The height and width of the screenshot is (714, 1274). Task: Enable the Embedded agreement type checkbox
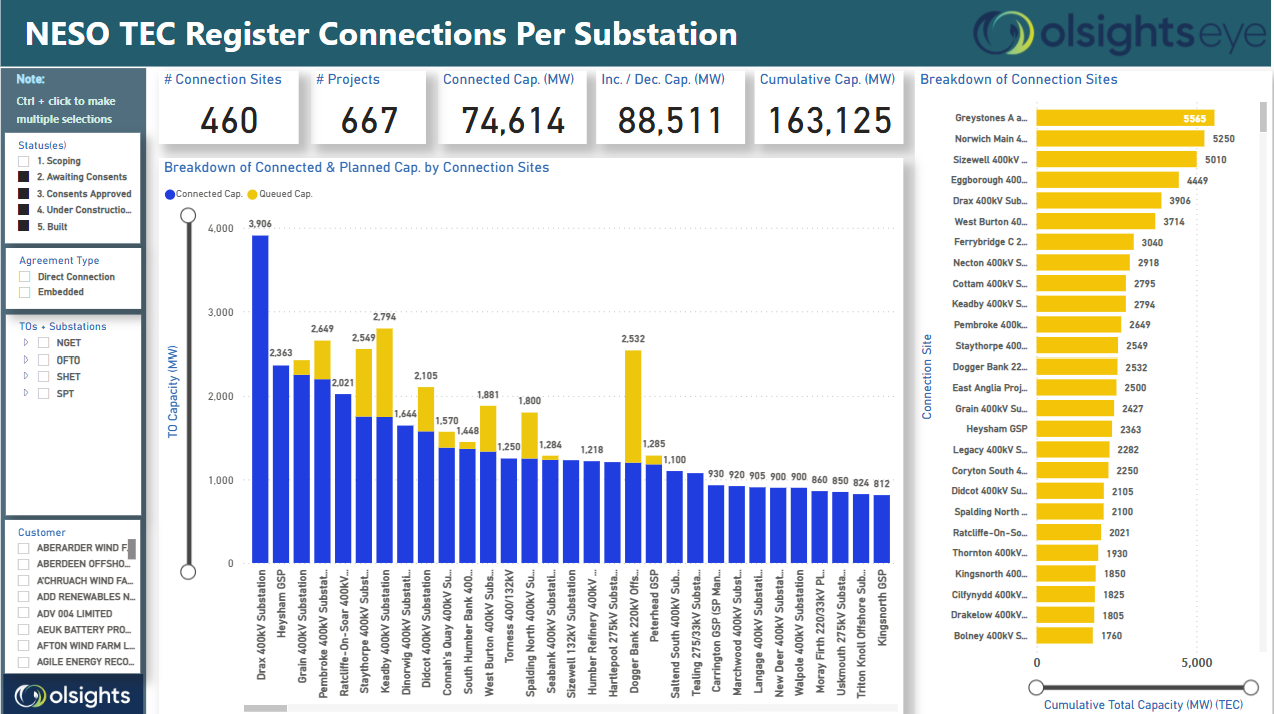(25, 292)
